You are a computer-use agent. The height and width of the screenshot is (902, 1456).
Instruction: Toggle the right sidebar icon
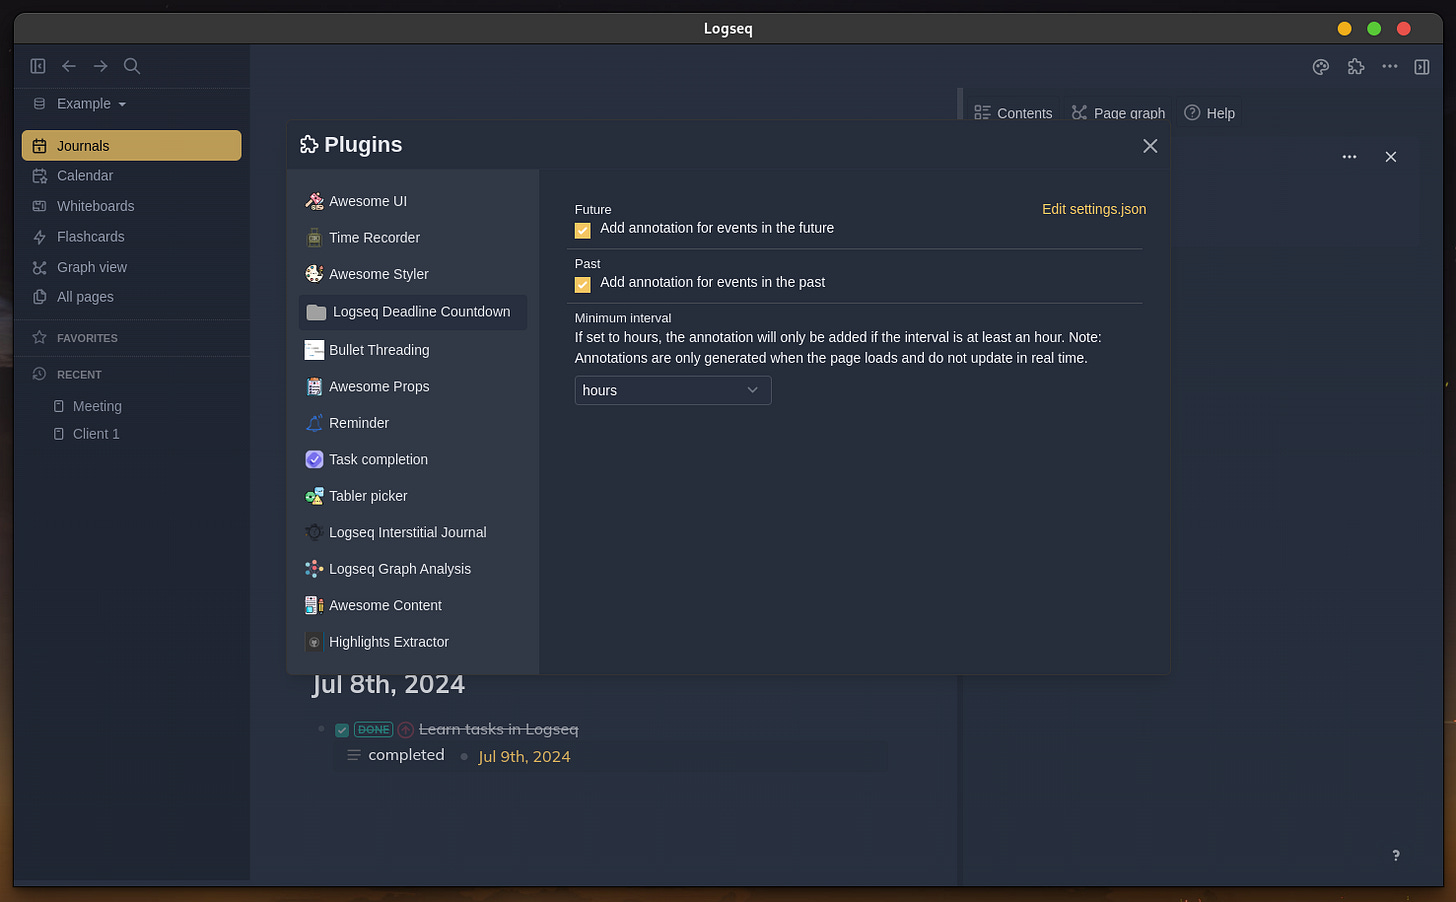pyautogui.click(x=1422, y=67)
